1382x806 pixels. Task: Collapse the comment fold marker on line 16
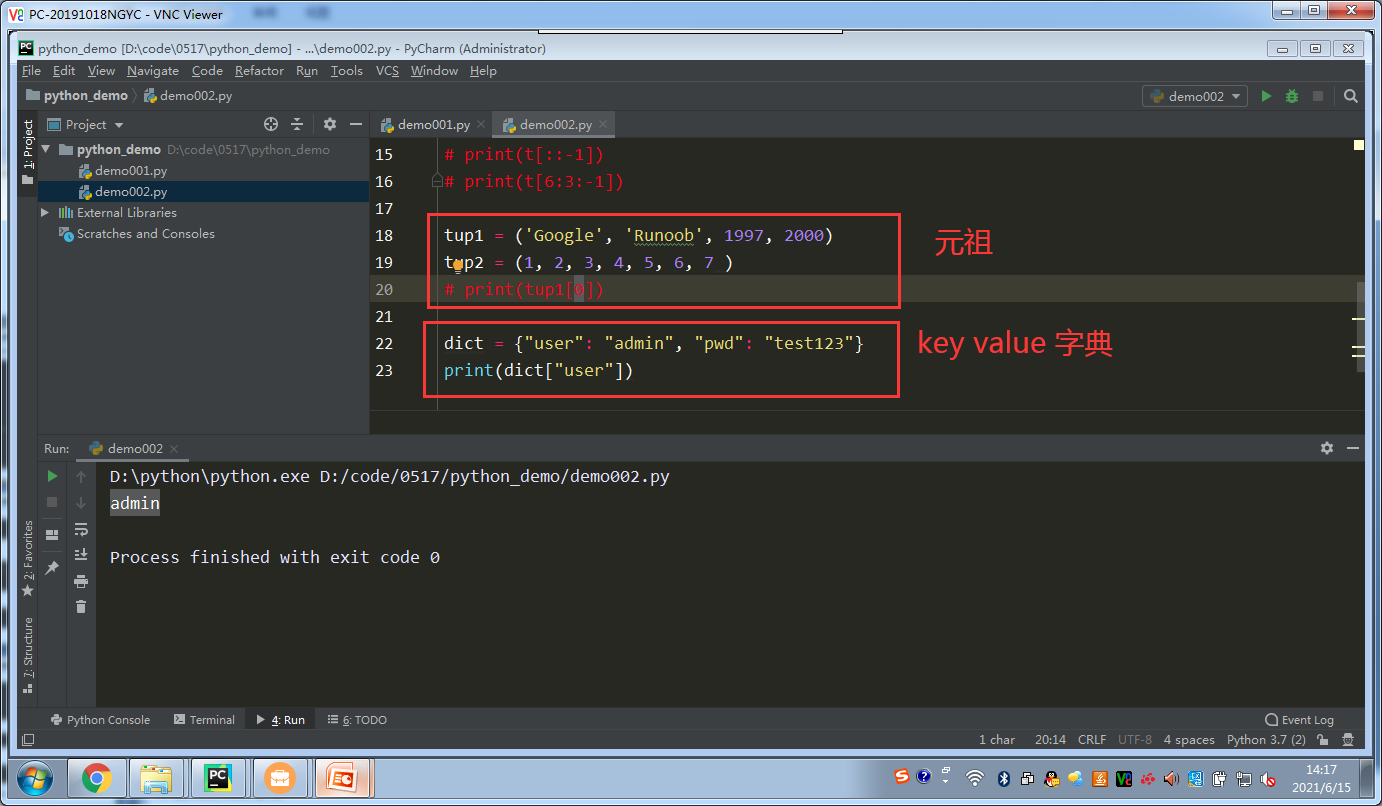click(437, 181)
